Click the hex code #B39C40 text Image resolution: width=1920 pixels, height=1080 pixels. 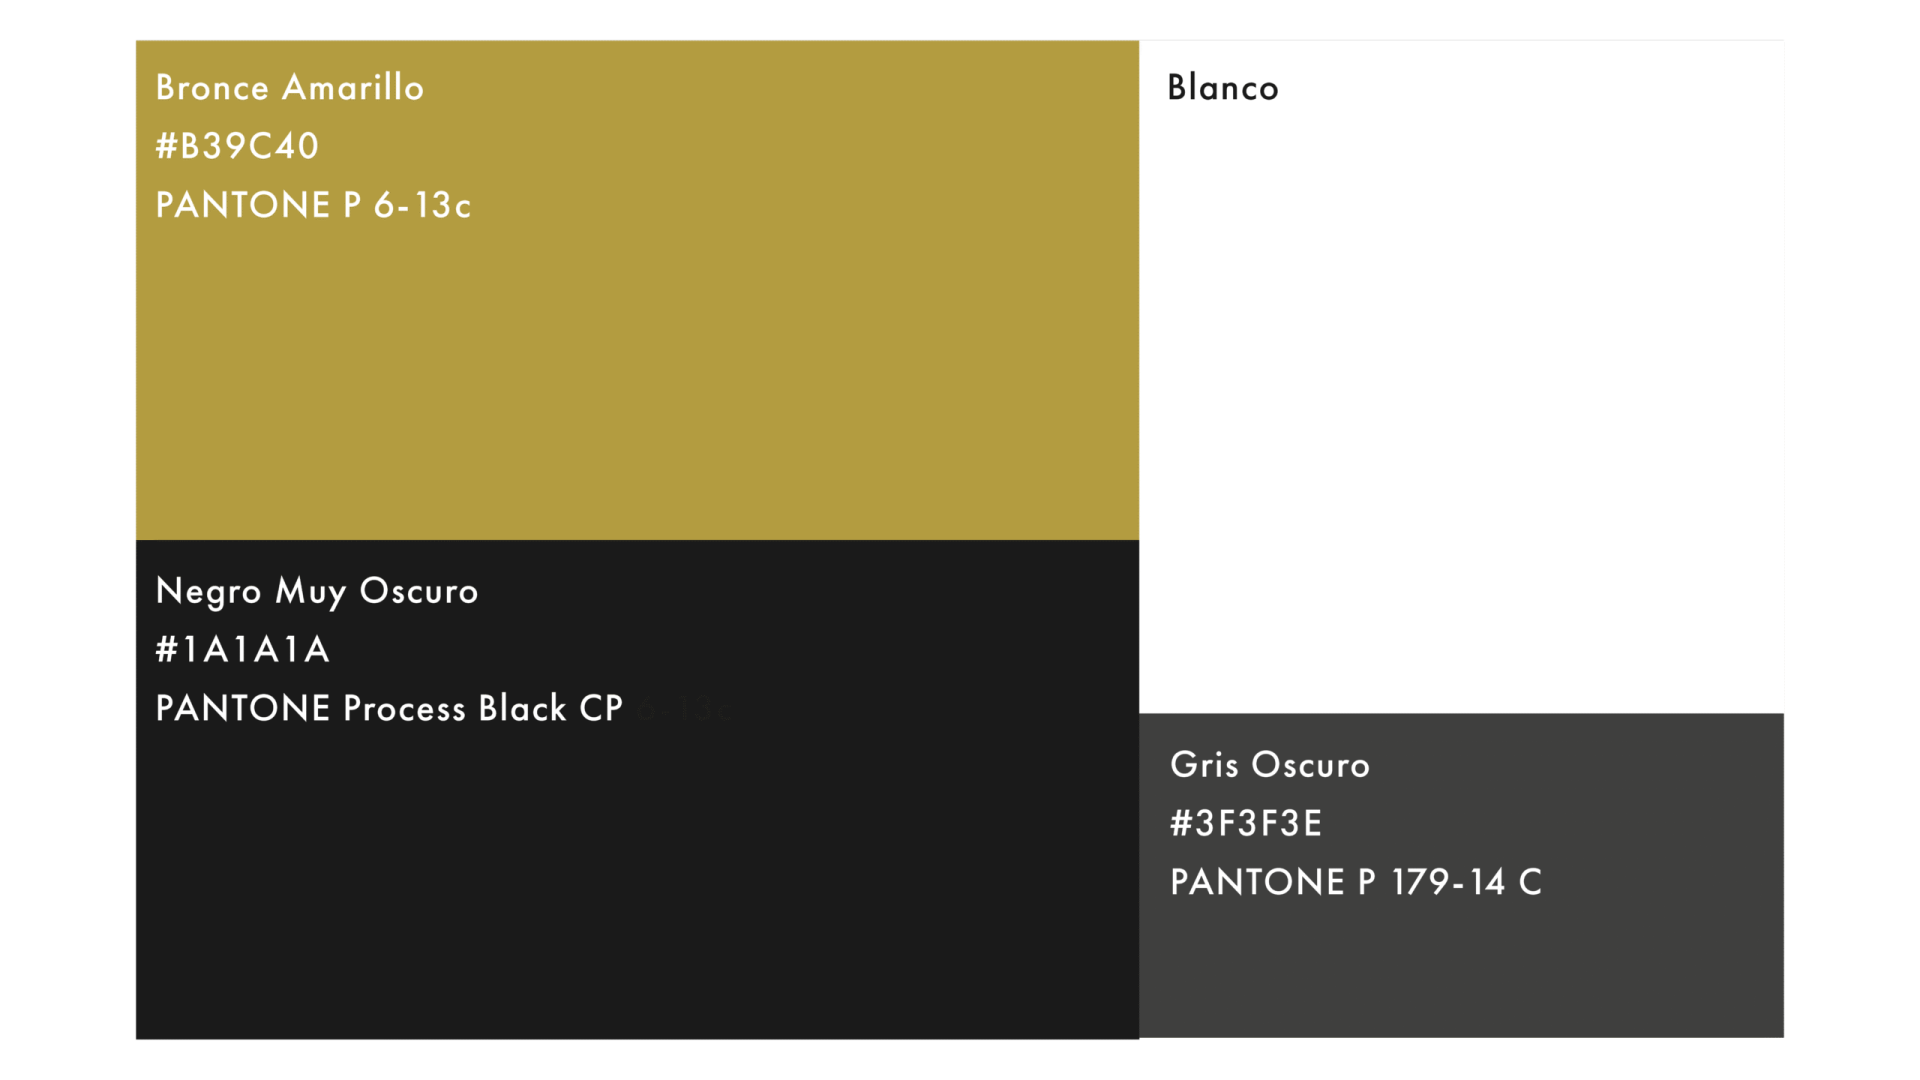point(237,146)
